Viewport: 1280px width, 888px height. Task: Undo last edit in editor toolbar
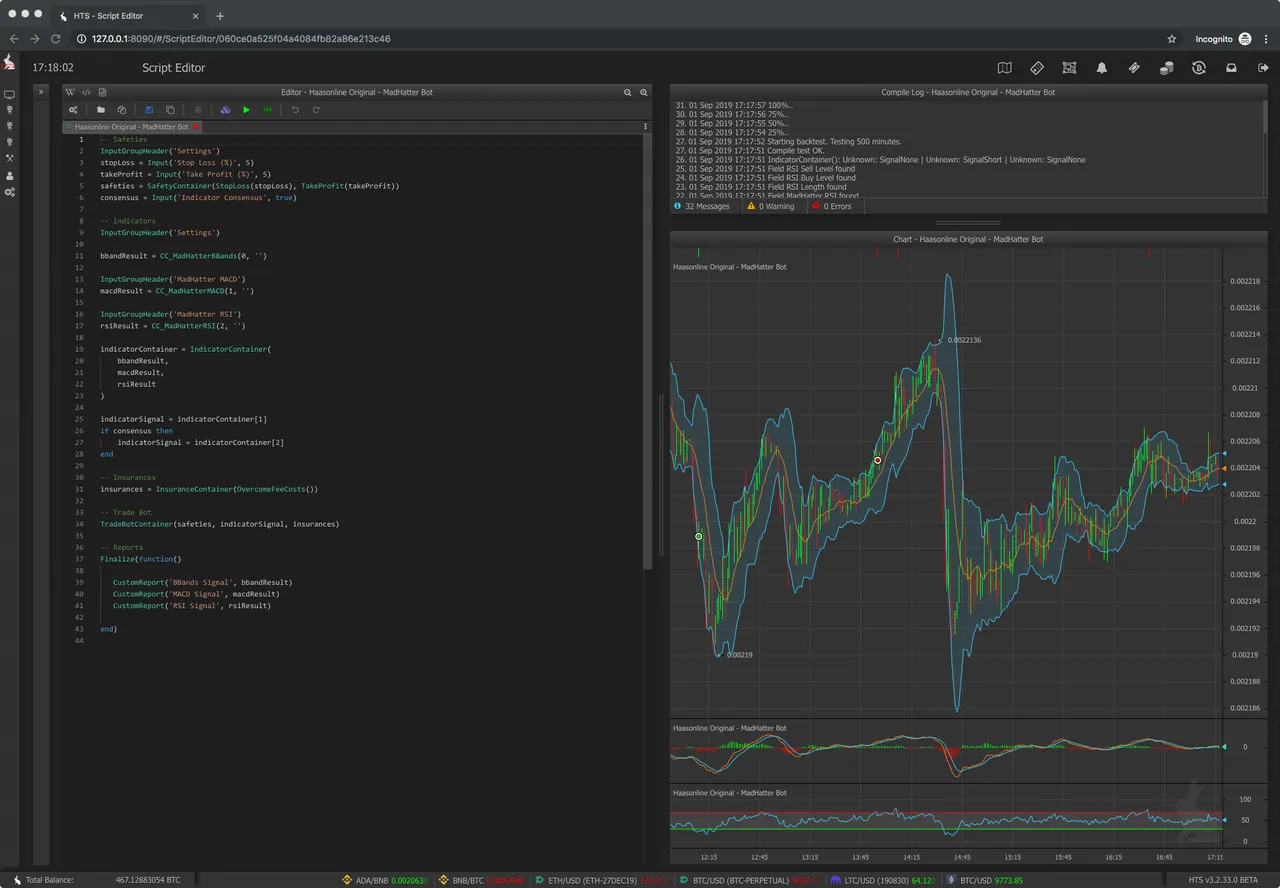295,110
